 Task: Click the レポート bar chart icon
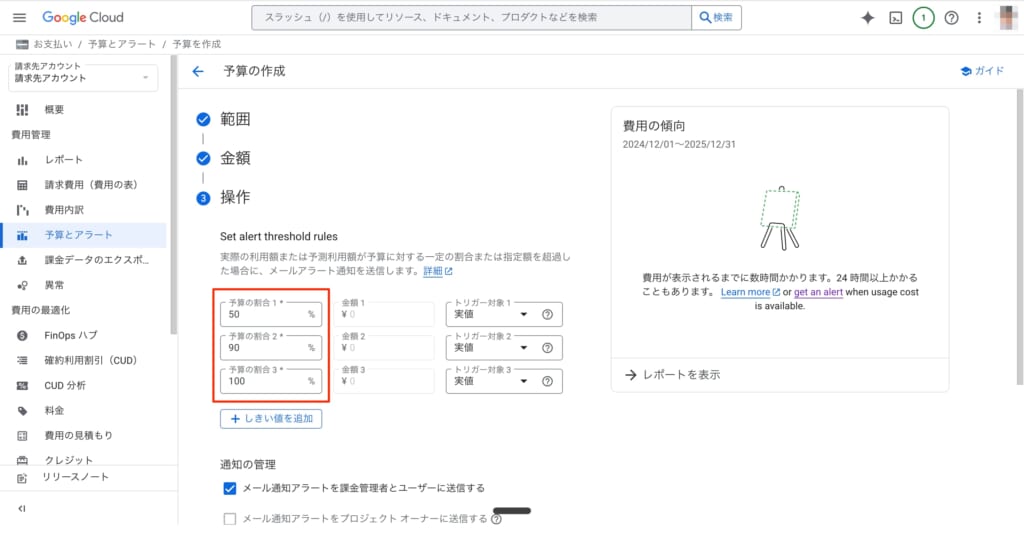22,160
